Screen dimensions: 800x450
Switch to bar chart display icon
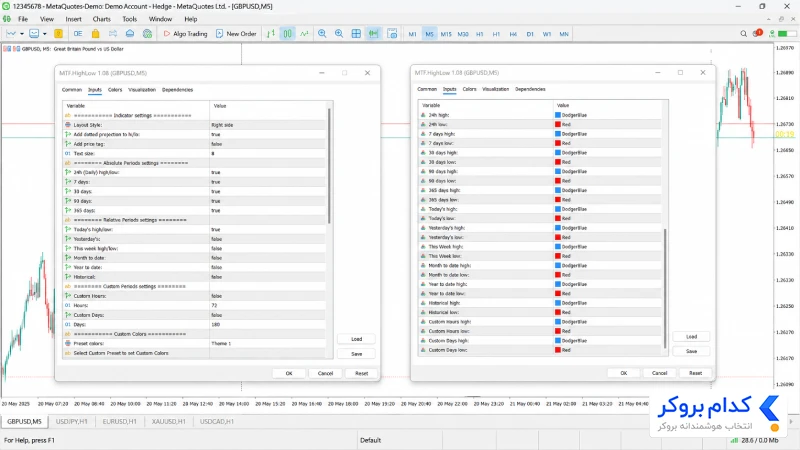click(x=270, y=34)
